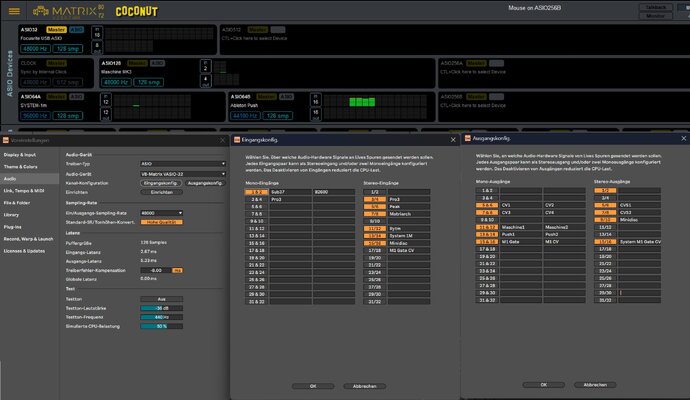Open the Treiber-Typ ASIO dropdown
This screenshot has height=400, width=690.
(183, 164)
